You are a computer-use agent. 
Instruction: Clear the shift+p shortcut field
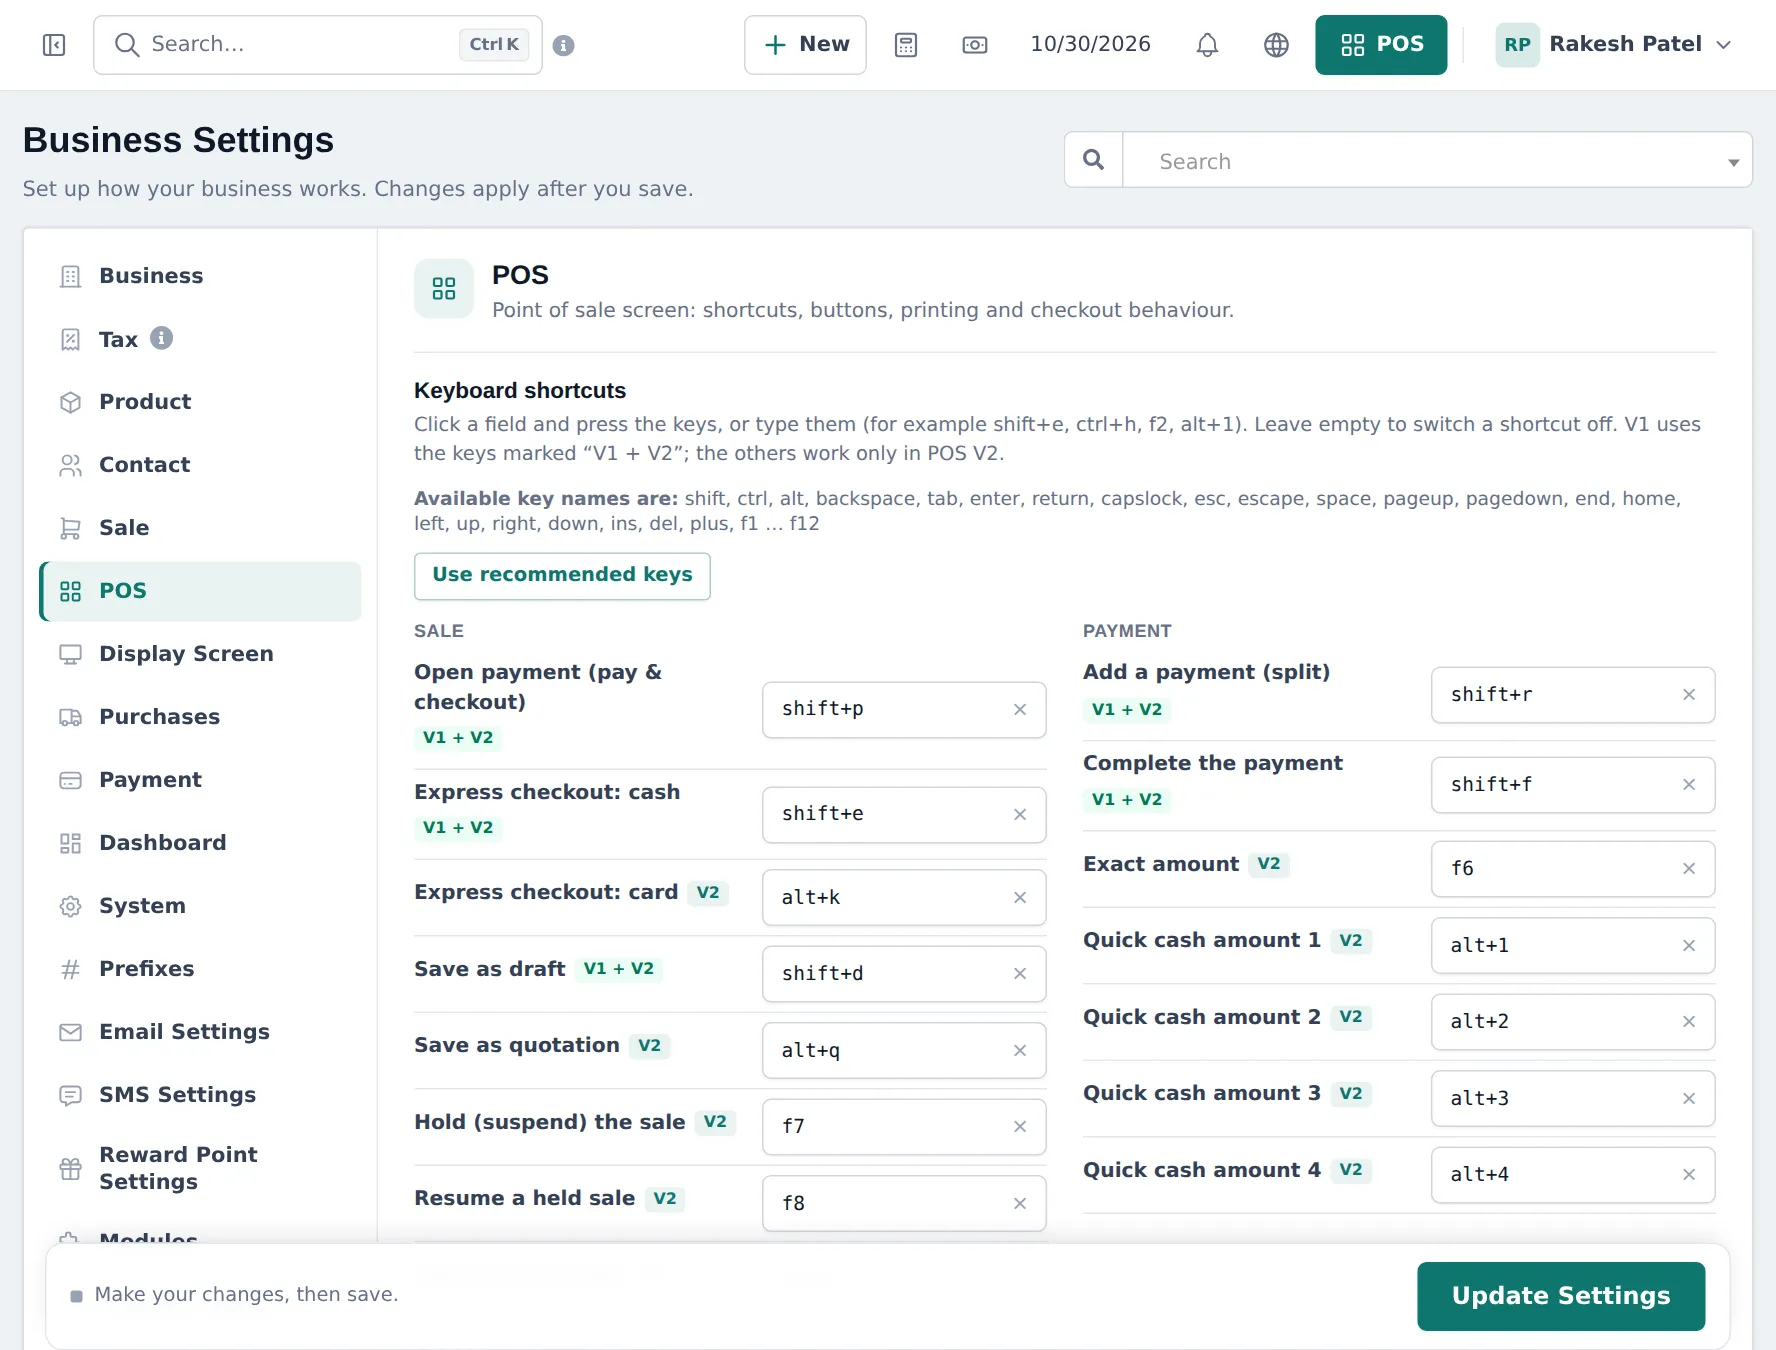(x=1020, y=709)
